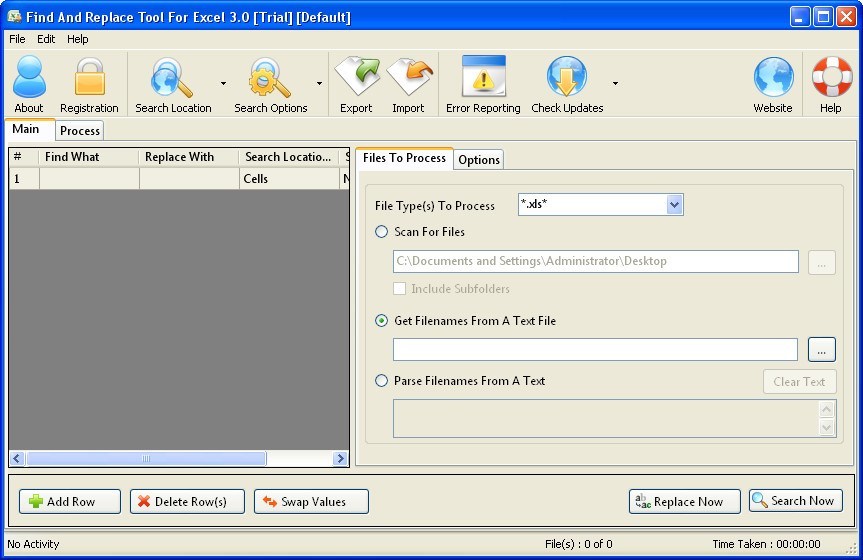This screenshot has height=560, width=863.
Task: Click the Replace Now button
Action: (x=685, y=502)
